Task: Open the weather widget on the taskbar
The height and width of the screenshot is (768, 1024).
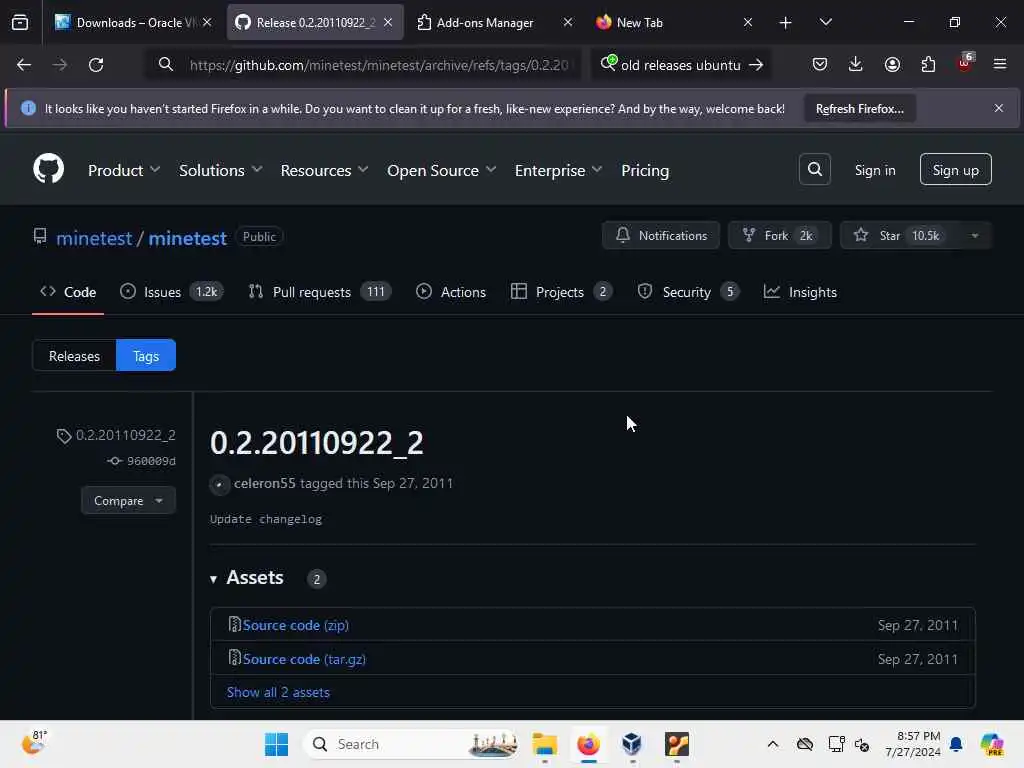Action: (34, 743)
